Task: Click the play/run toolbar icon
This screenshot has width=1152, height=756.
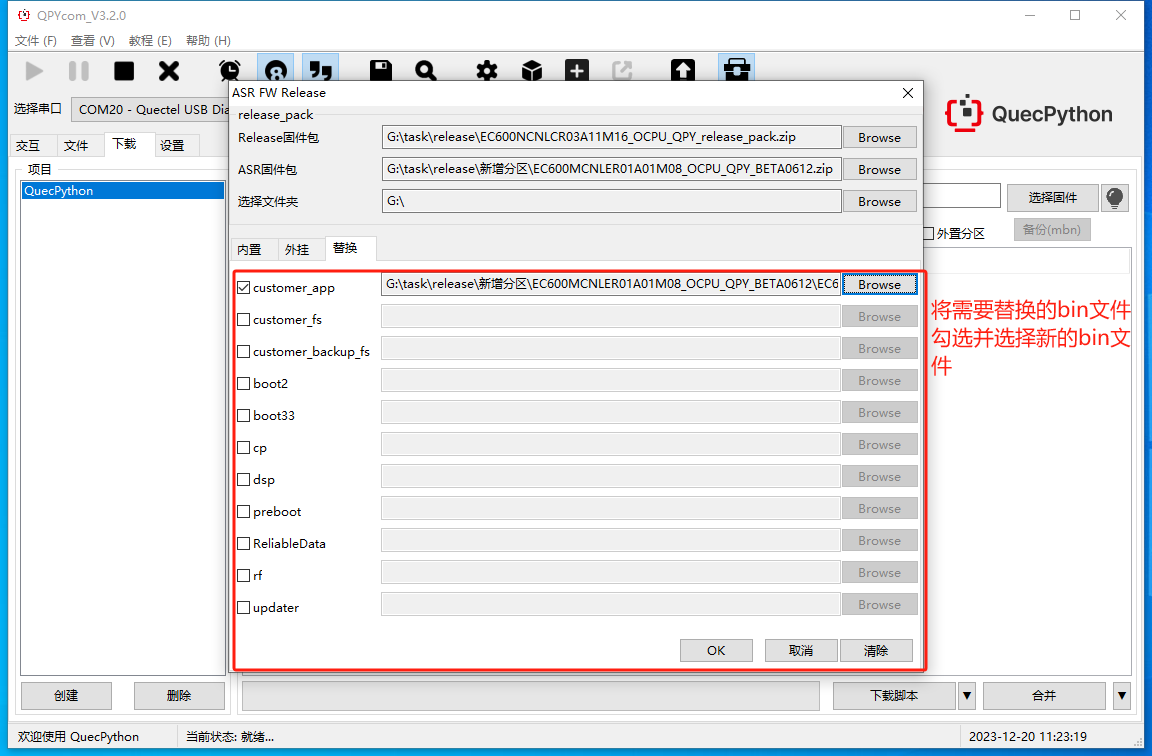Action: (34, 71)
